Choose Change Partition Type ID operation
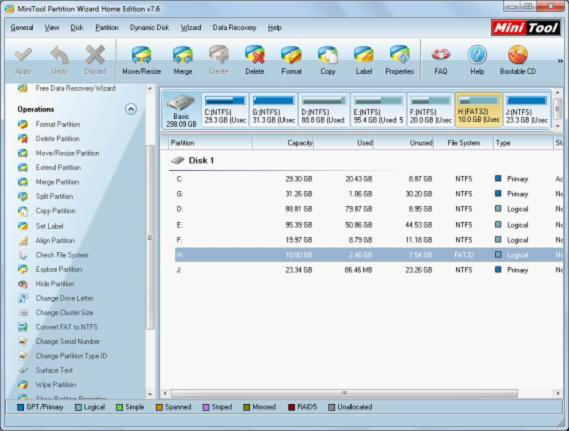The image size is (569, 431). (x=71, y=356)
